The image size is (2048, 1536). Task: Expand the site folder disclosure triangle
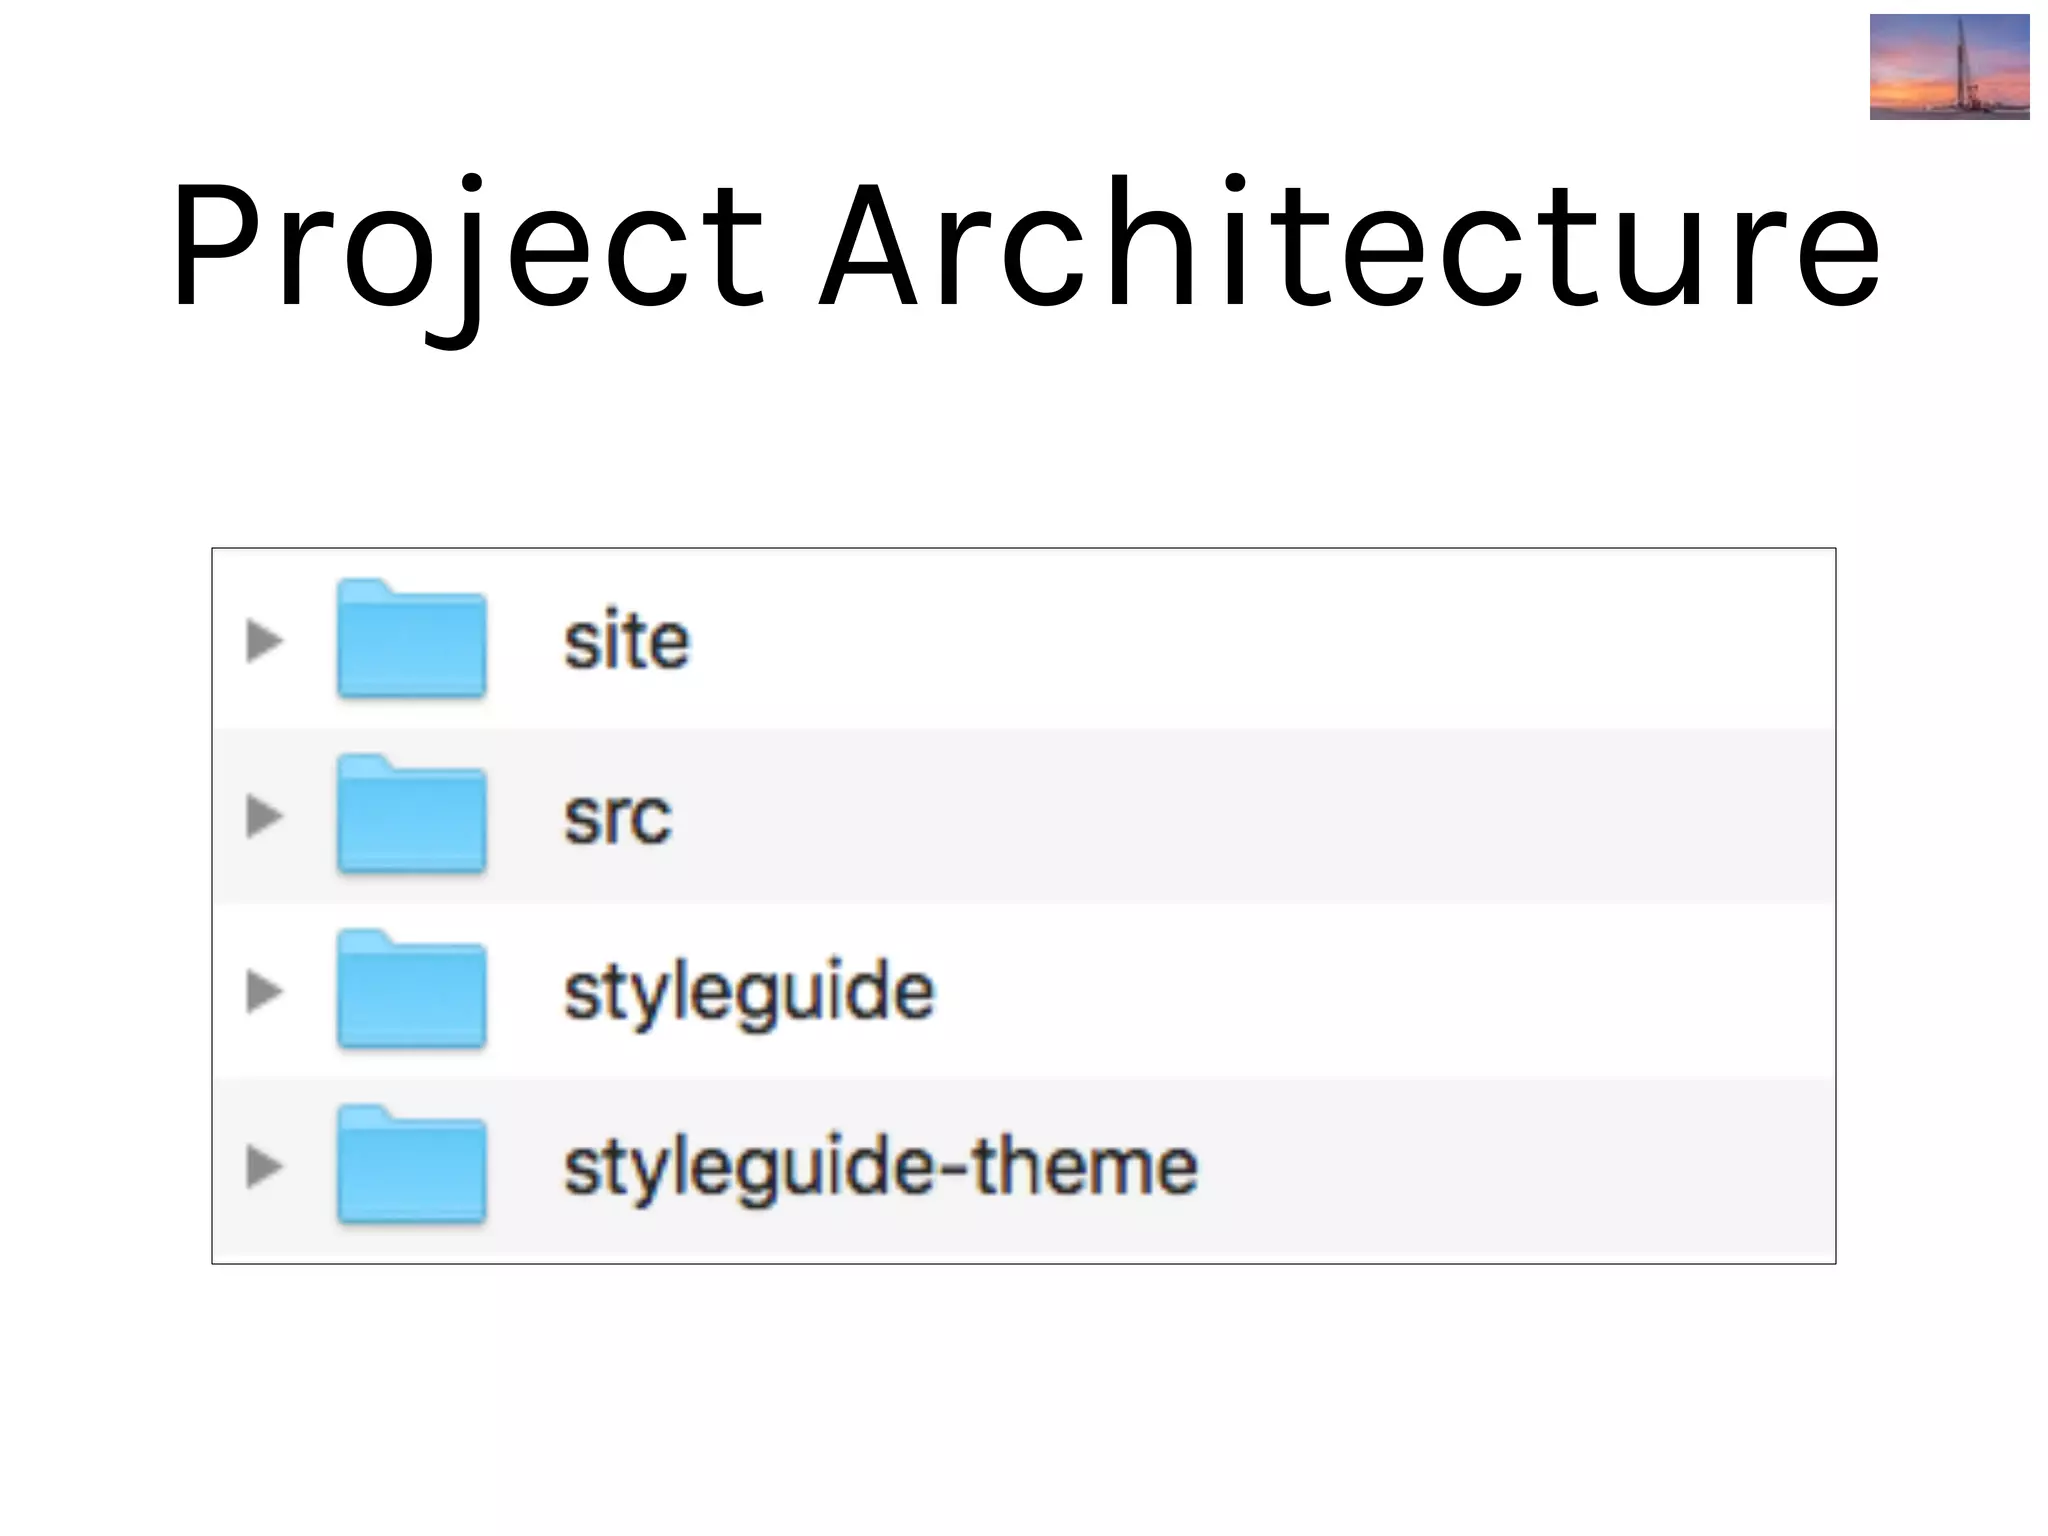(x=264, y=641)
